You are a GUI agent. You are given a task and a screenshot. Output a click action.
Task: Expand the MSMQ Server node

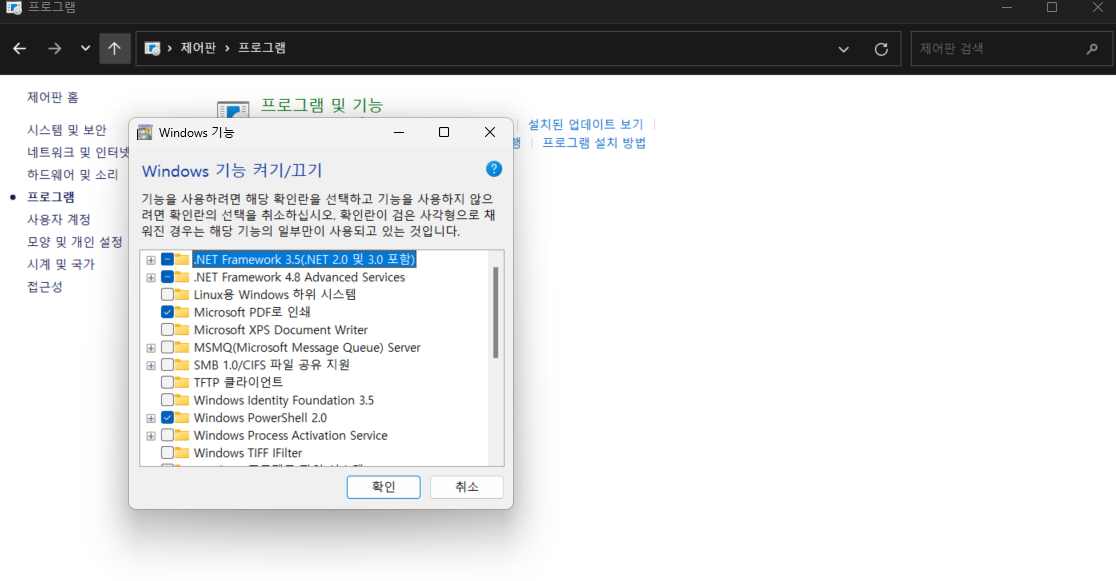[151, 348]
